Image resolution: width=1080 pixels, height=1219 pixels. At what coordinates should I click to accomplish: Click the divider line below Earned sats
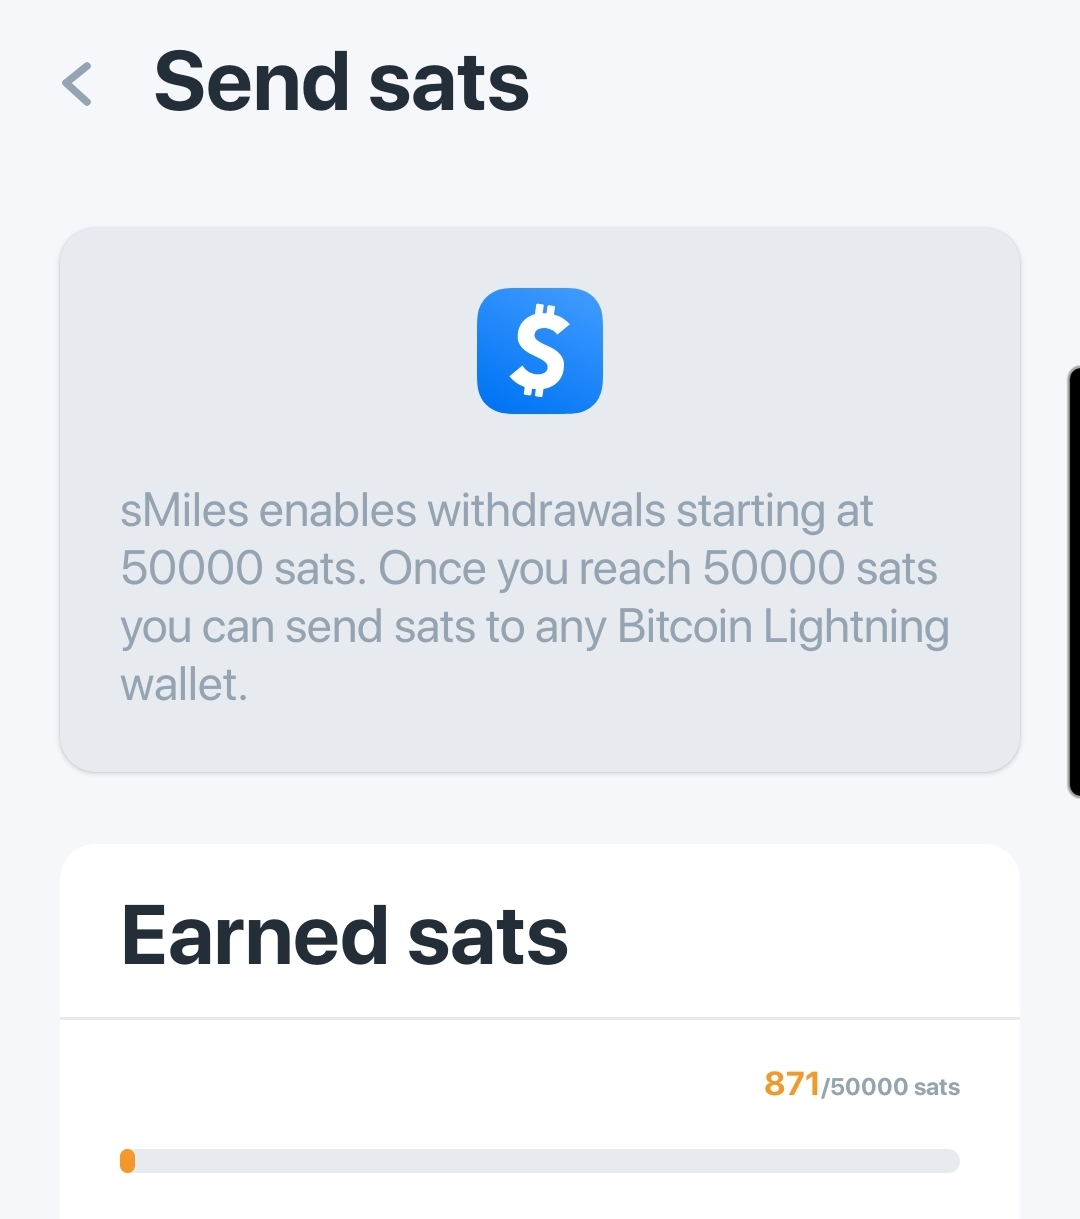point(540,1018)
